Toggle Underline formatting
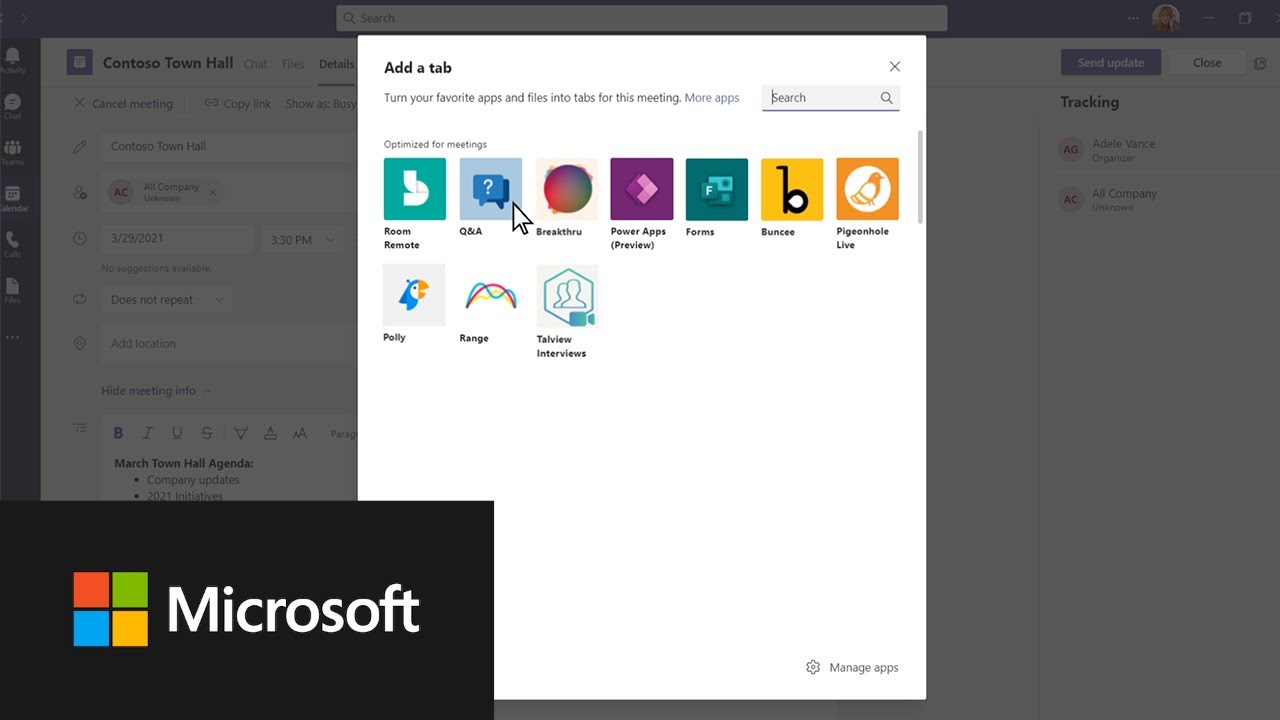Screen dimensions: 1280x720 click(177, 433)
